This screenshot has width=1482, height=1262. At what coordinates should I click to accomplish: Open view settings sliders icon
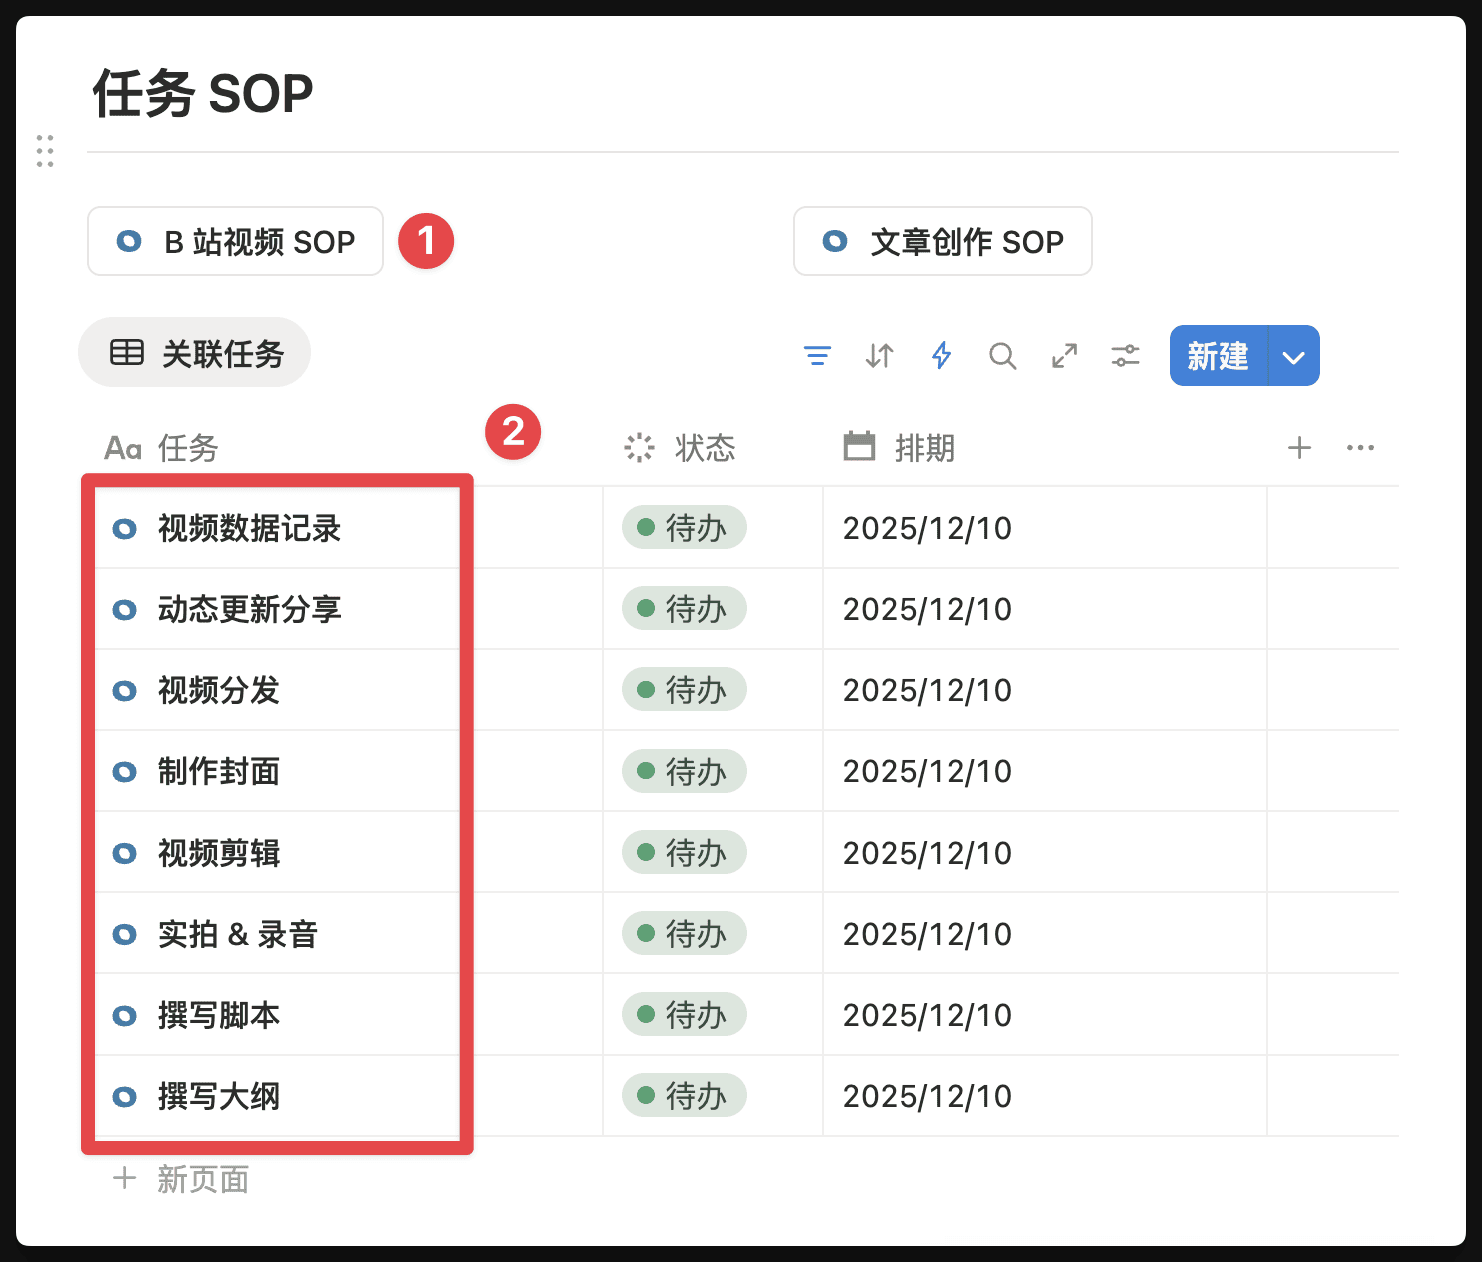(x=1125, y=356)
